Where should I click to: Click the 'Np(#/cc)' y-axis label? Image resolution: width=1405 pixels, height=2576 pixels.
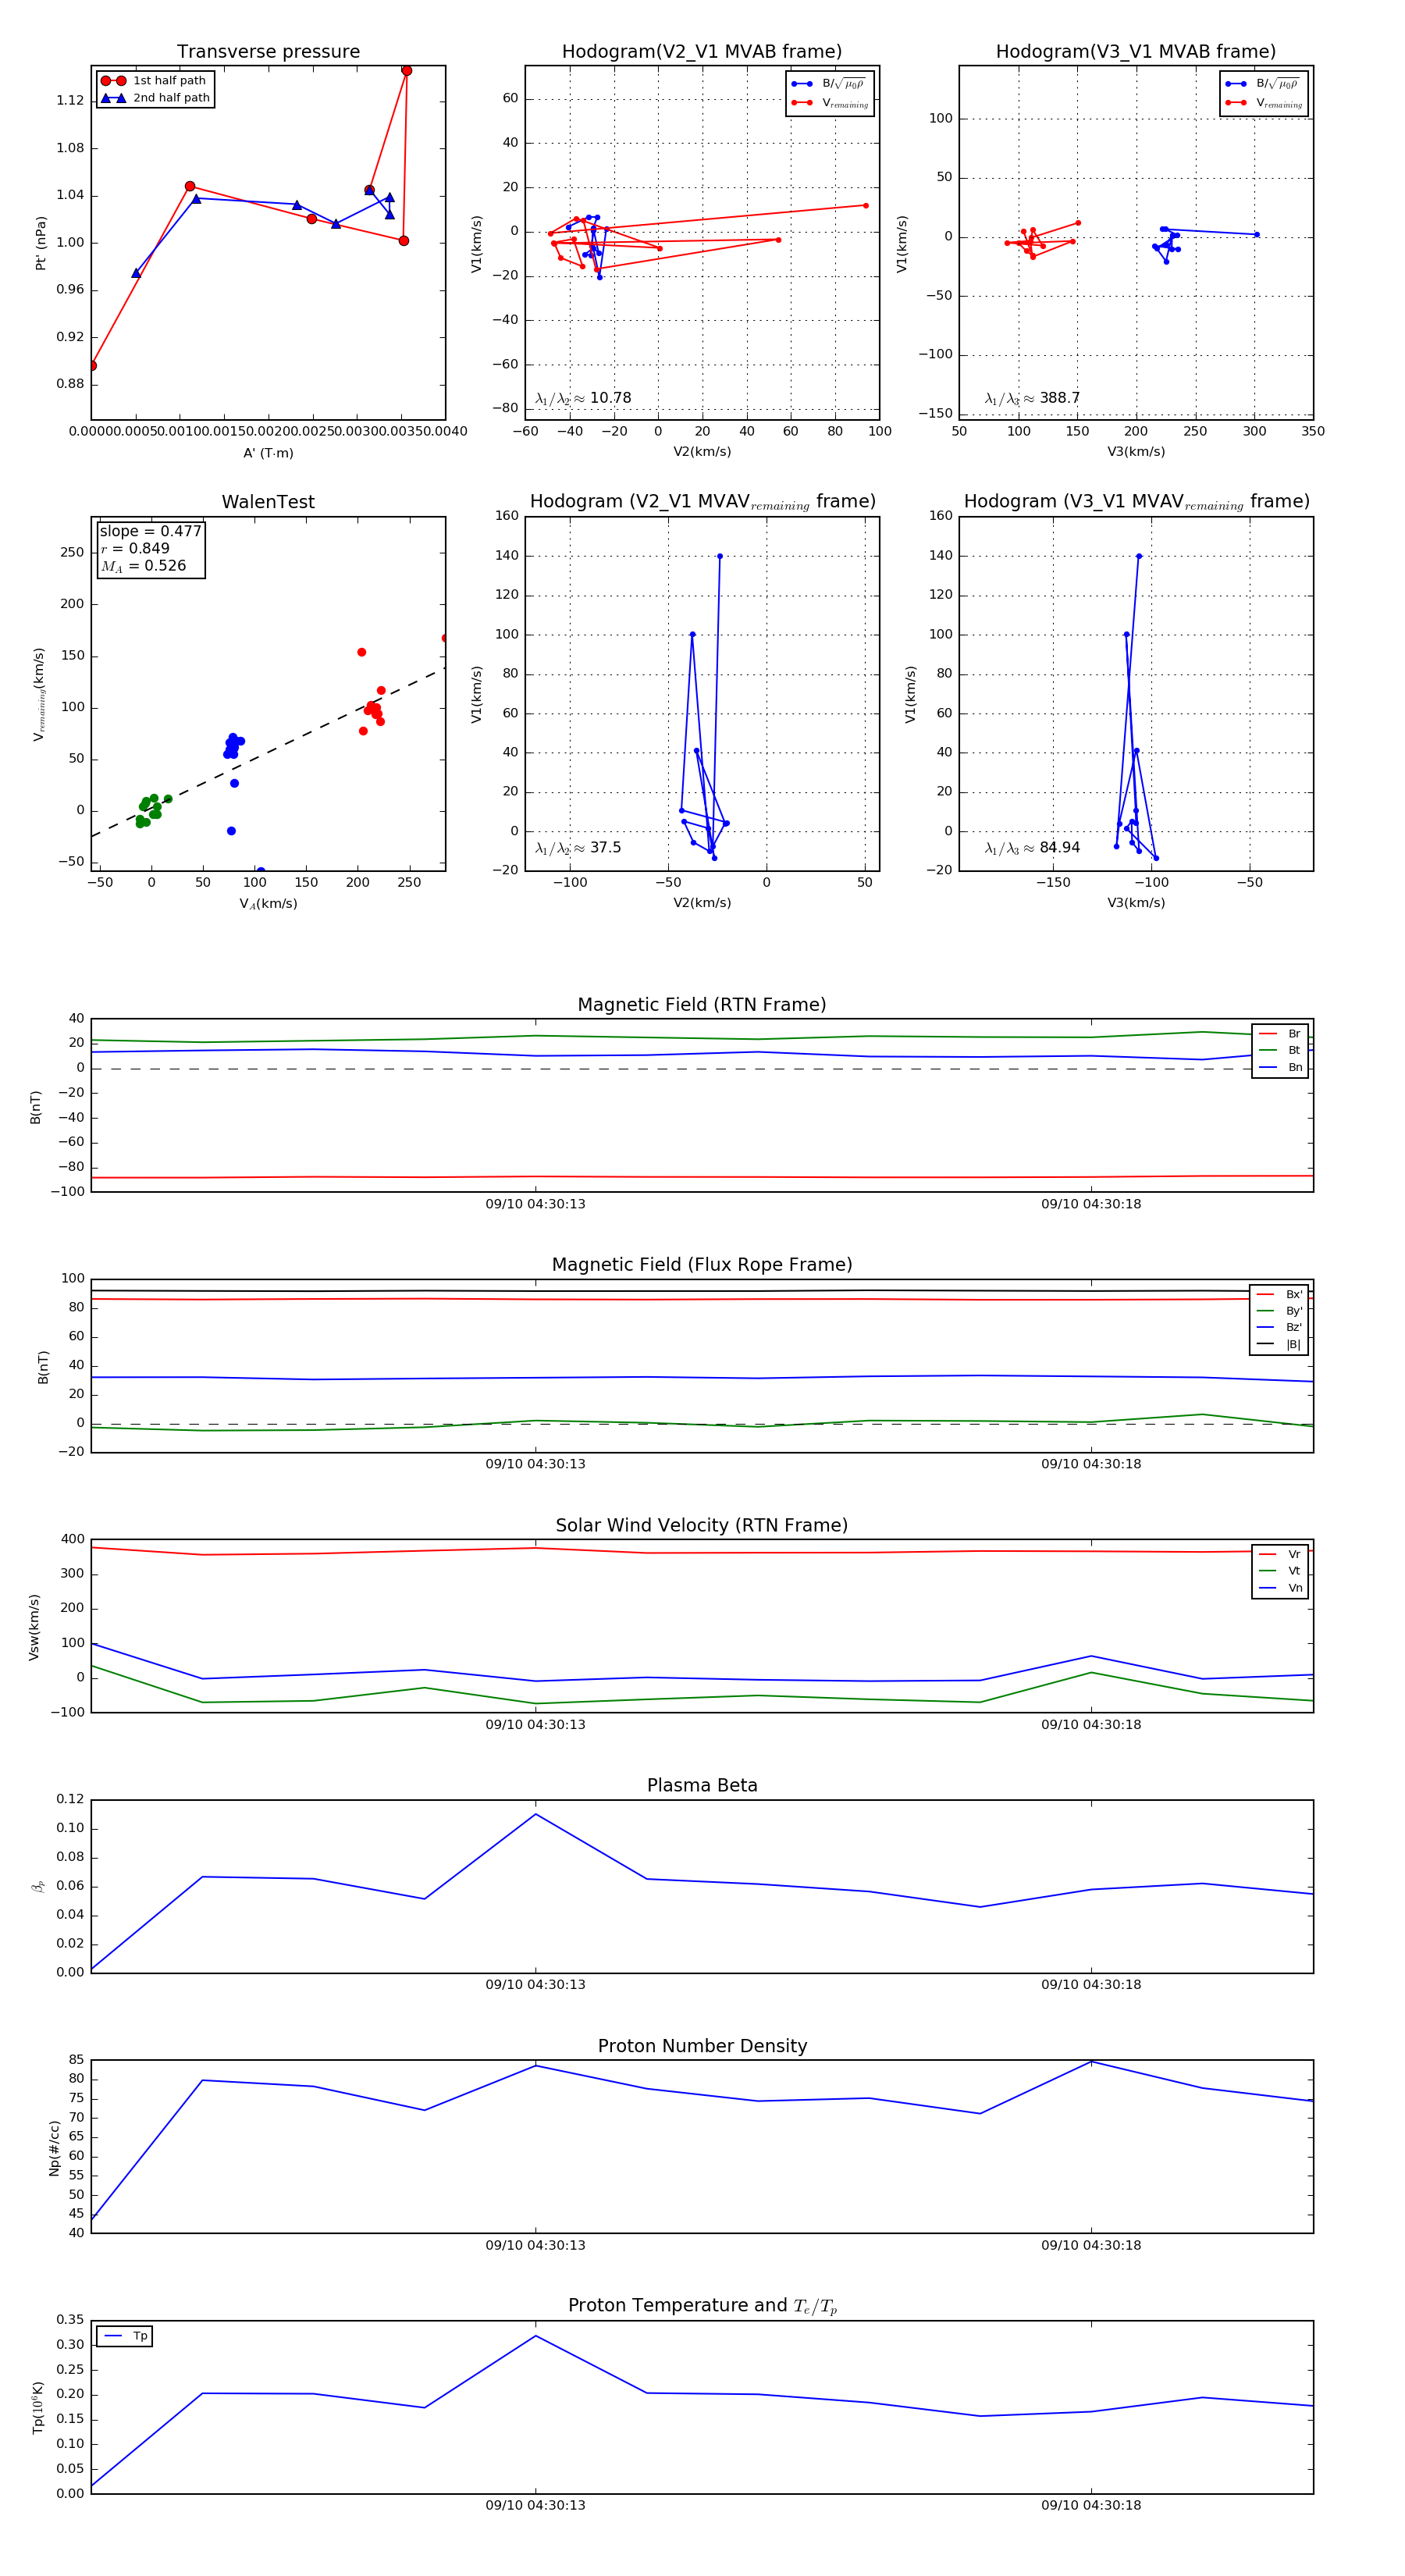click(x=55, y=2148)
